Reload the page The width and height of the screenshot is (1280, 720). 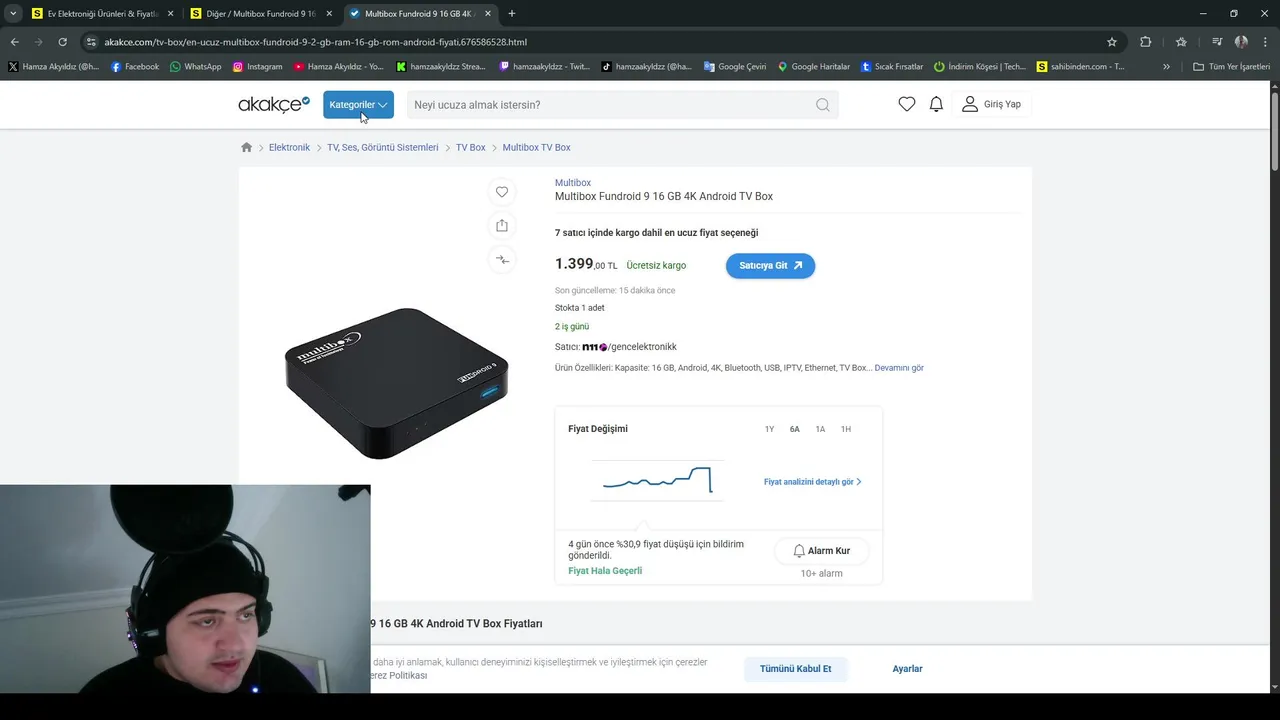62,42
